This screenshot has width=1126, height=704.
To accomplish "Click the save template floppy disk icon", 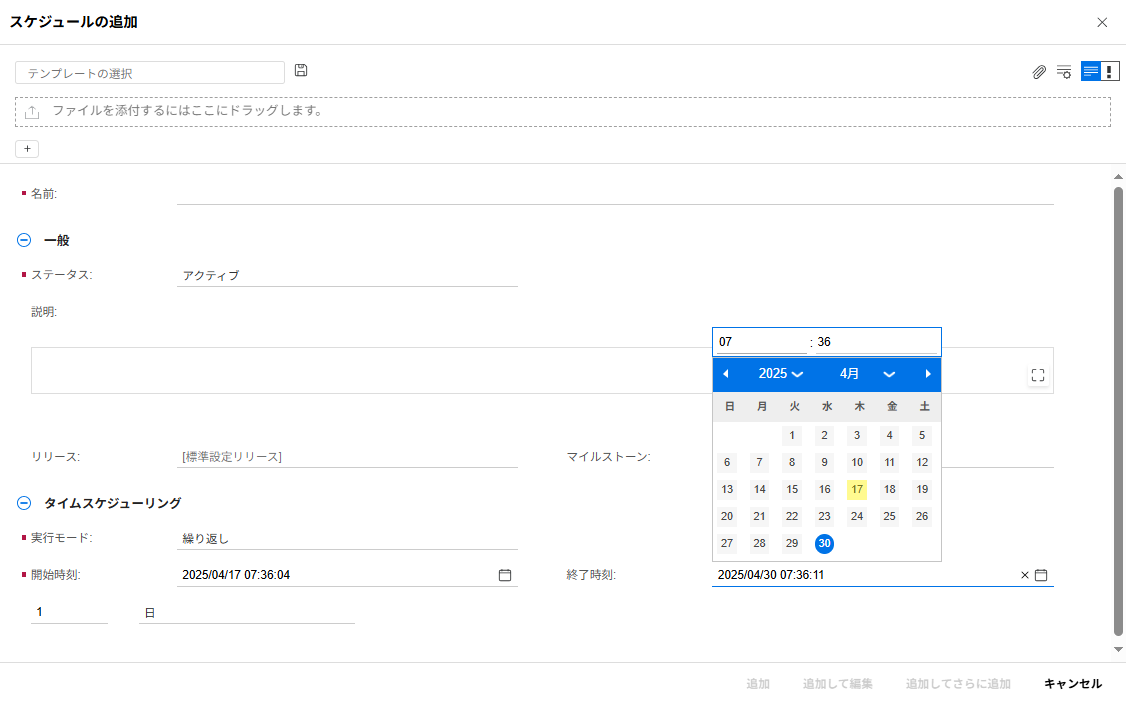I will point(301,70).
